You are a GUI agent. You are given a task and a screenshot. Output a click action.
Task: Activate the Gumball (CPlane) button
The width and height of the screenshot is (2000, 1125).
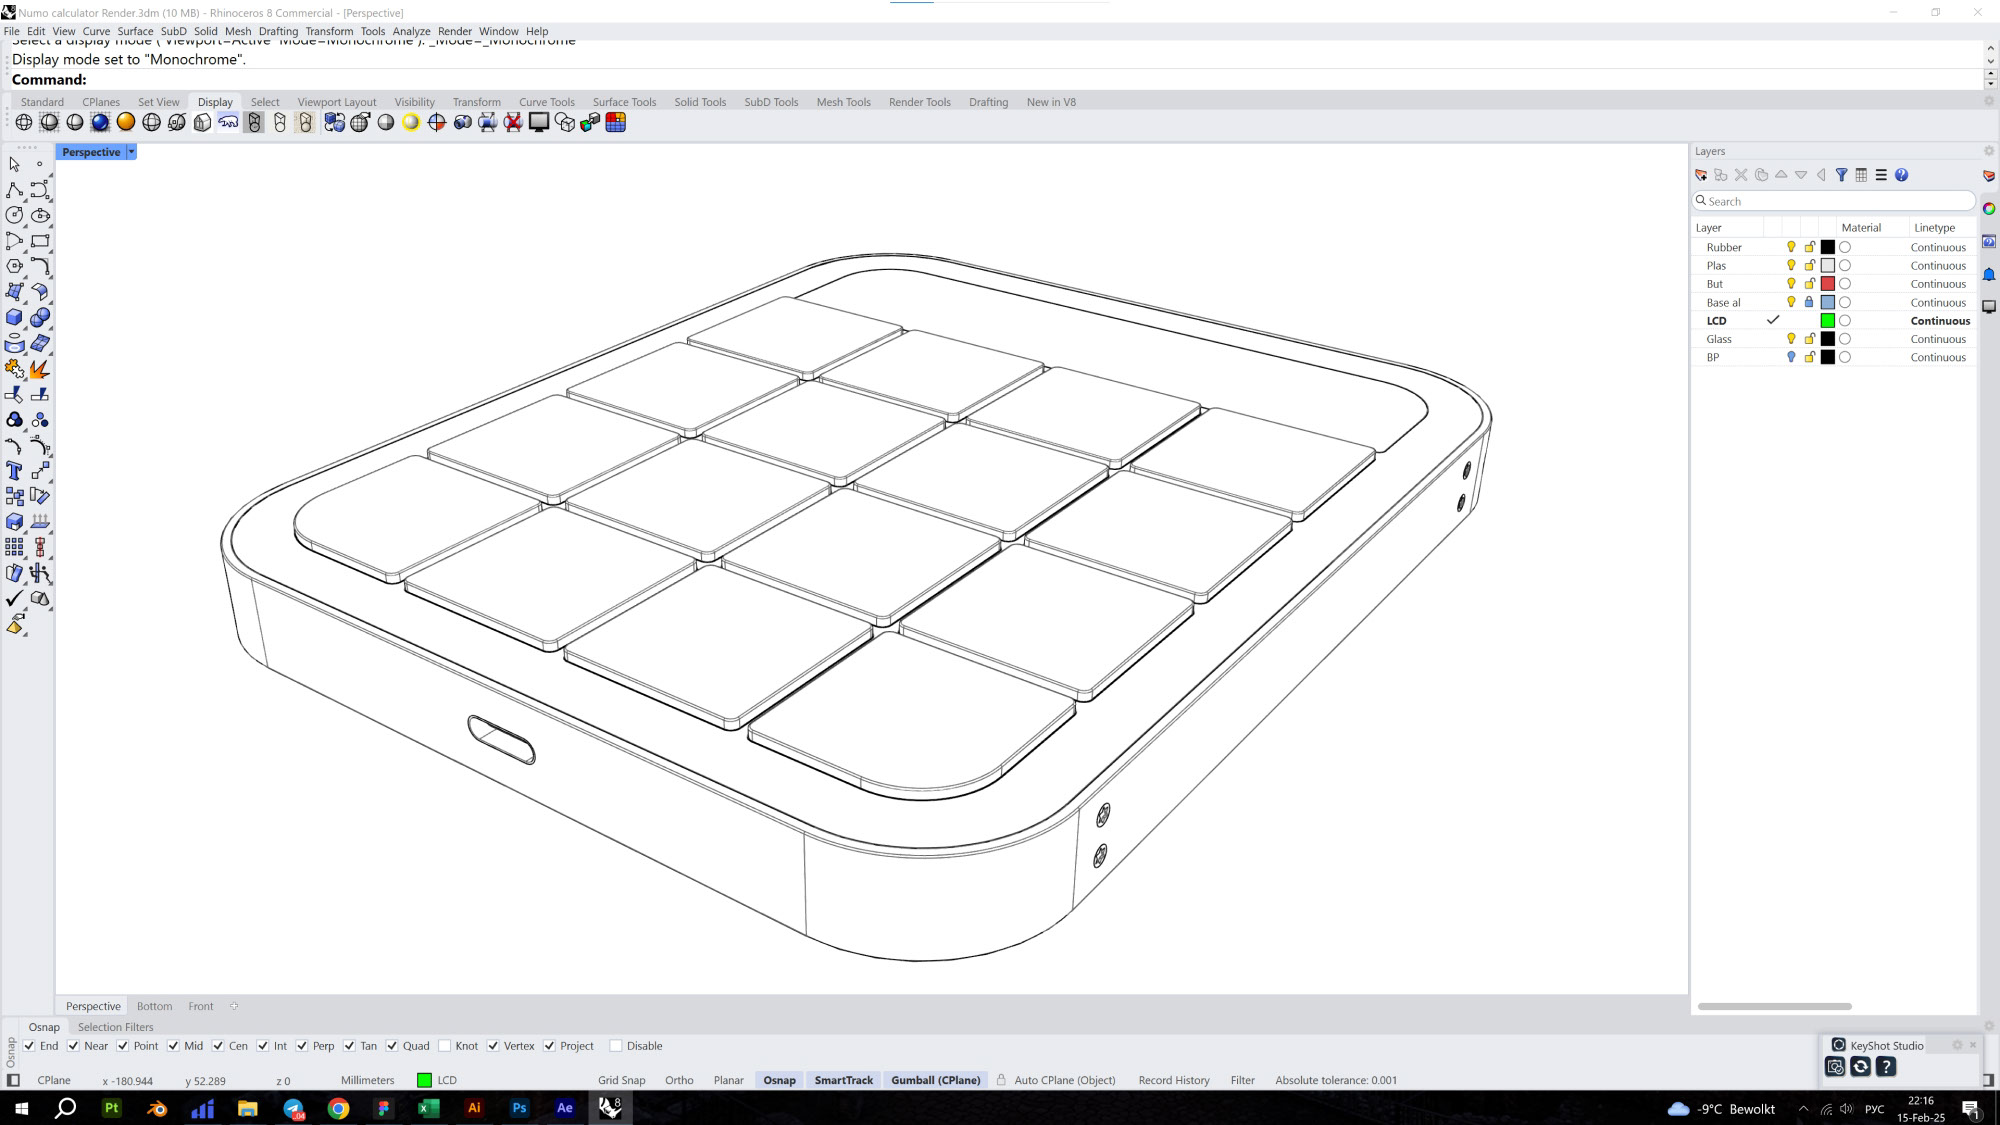point(936,1080)
